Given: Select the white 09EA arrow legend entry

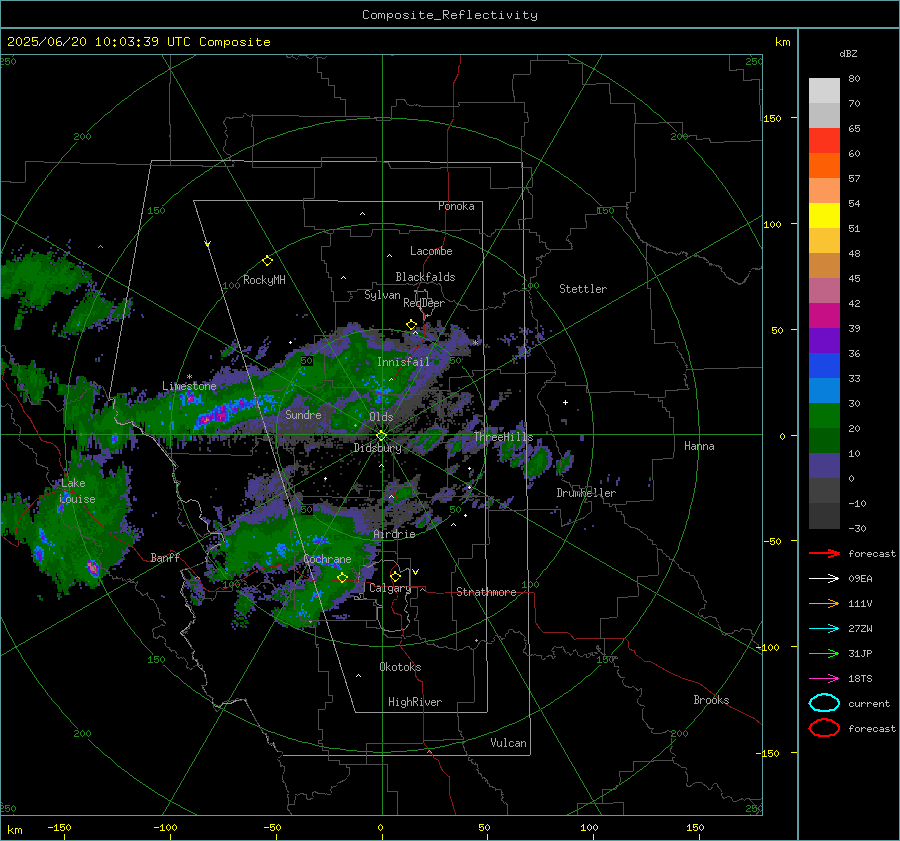Looking at the screenshot, I should [x=824, y=579].
